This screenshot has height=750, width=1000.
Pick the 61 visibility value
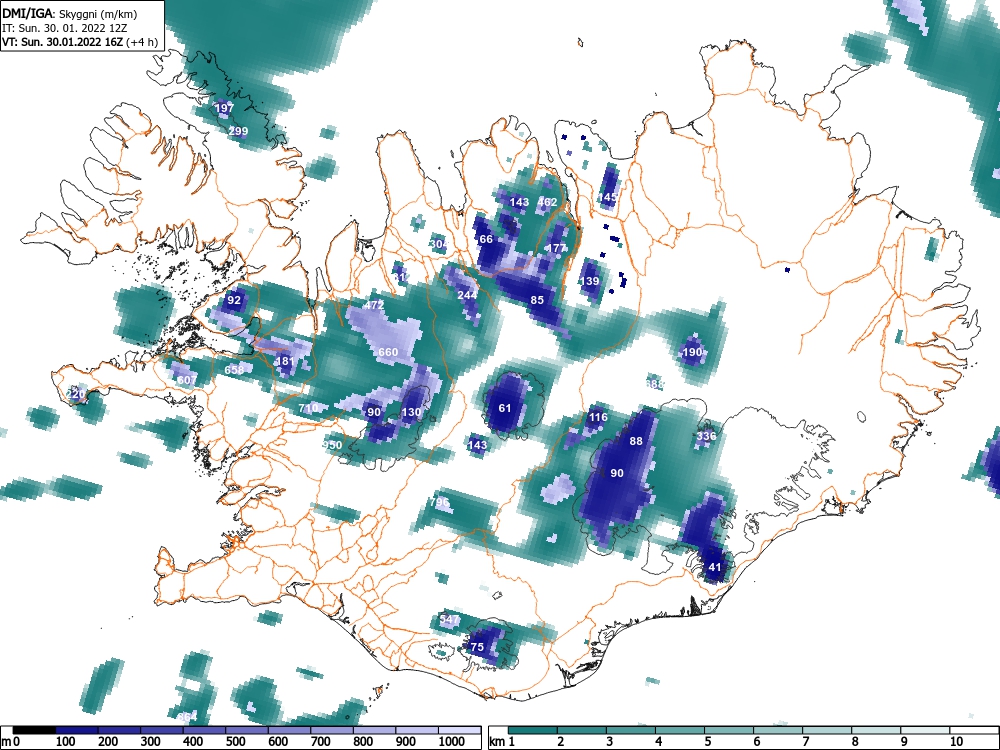[x=504, y=408]
